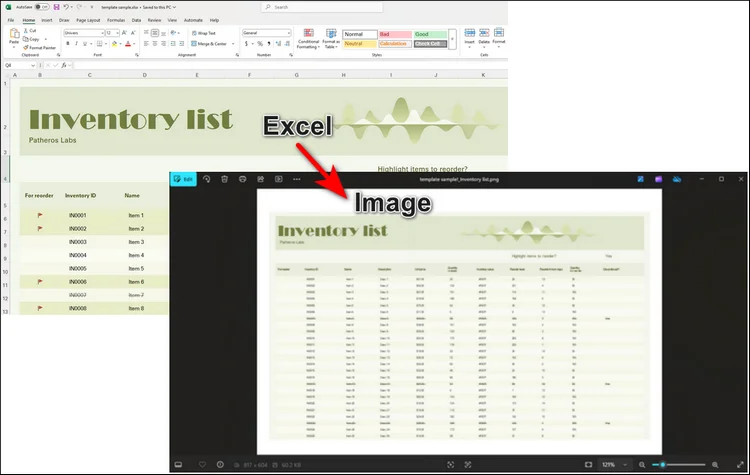Click the Fill Color bucket icon
Screen dimensions: 750x475
pyautogui.click(x=114, y=44)
